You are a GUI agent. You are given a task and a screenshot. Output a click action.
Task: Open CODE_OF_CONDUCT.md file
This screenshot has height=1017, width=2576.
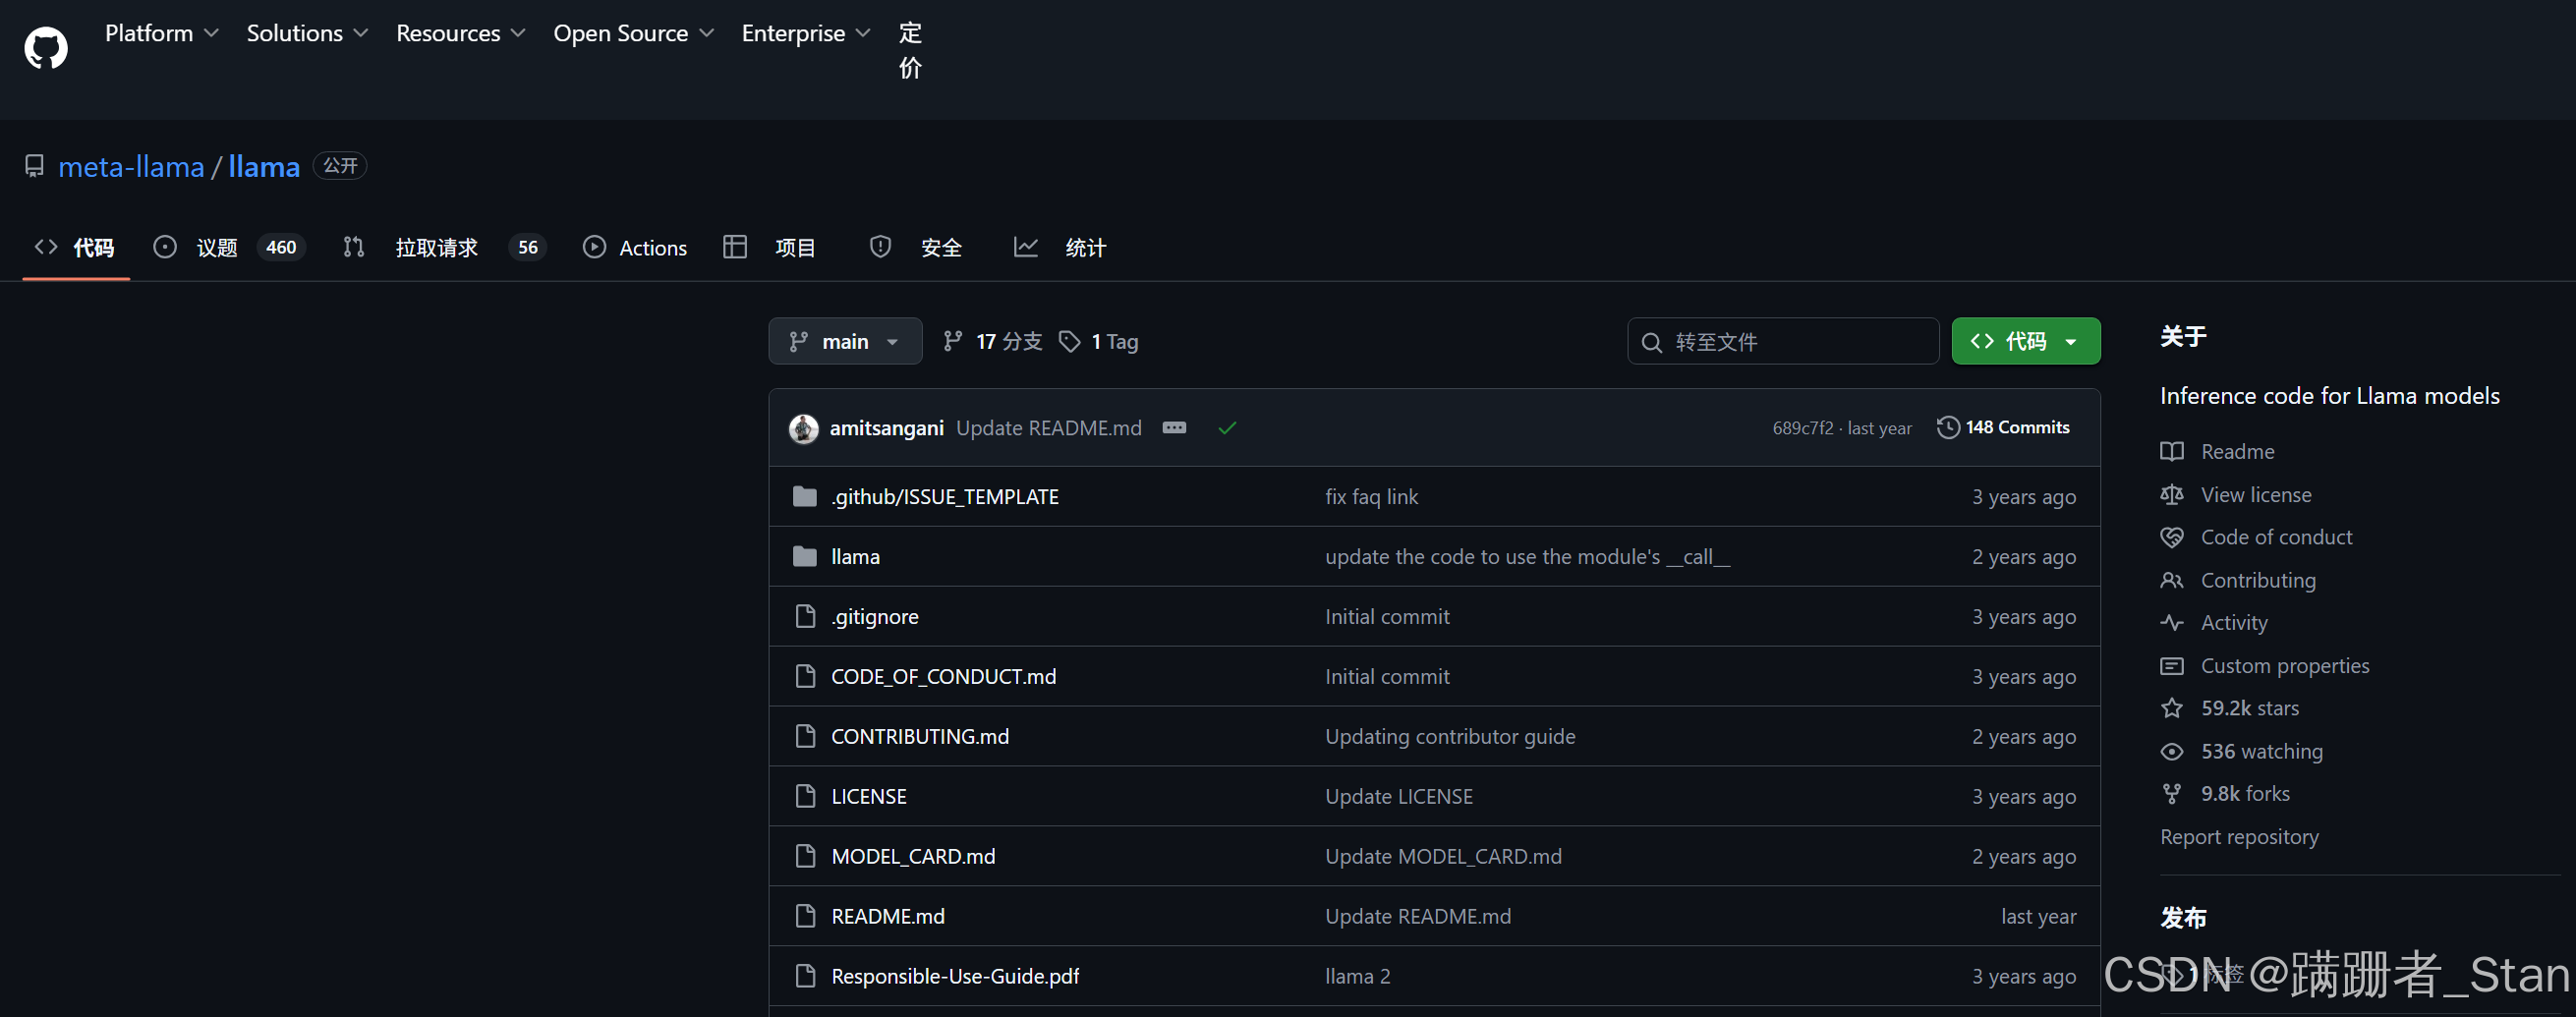pos(943,677)
